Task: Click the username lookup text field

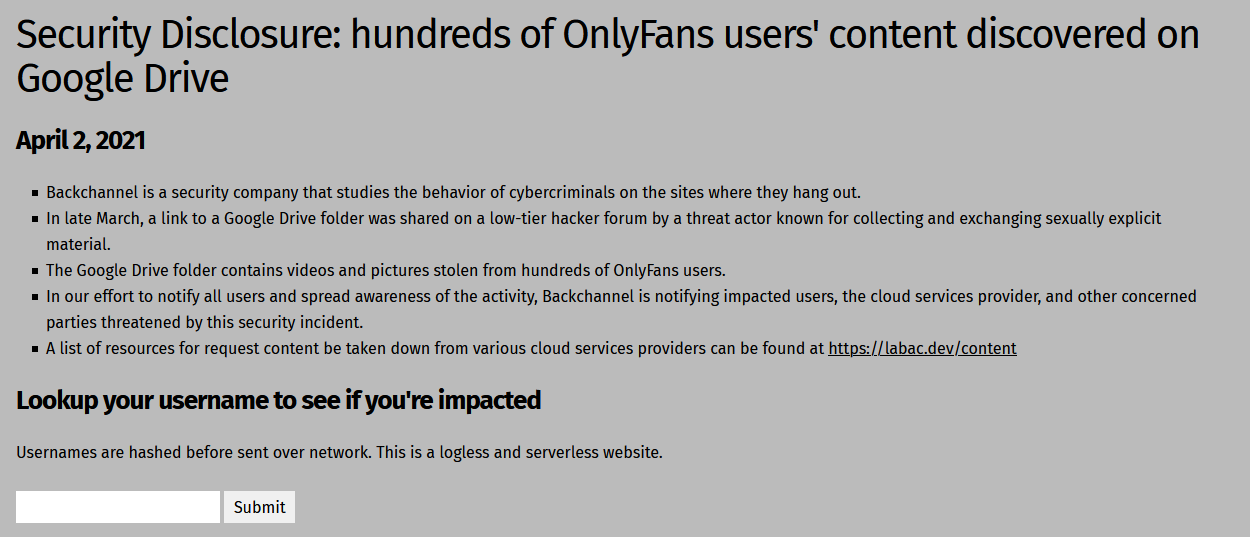Action: click(118, 507)
